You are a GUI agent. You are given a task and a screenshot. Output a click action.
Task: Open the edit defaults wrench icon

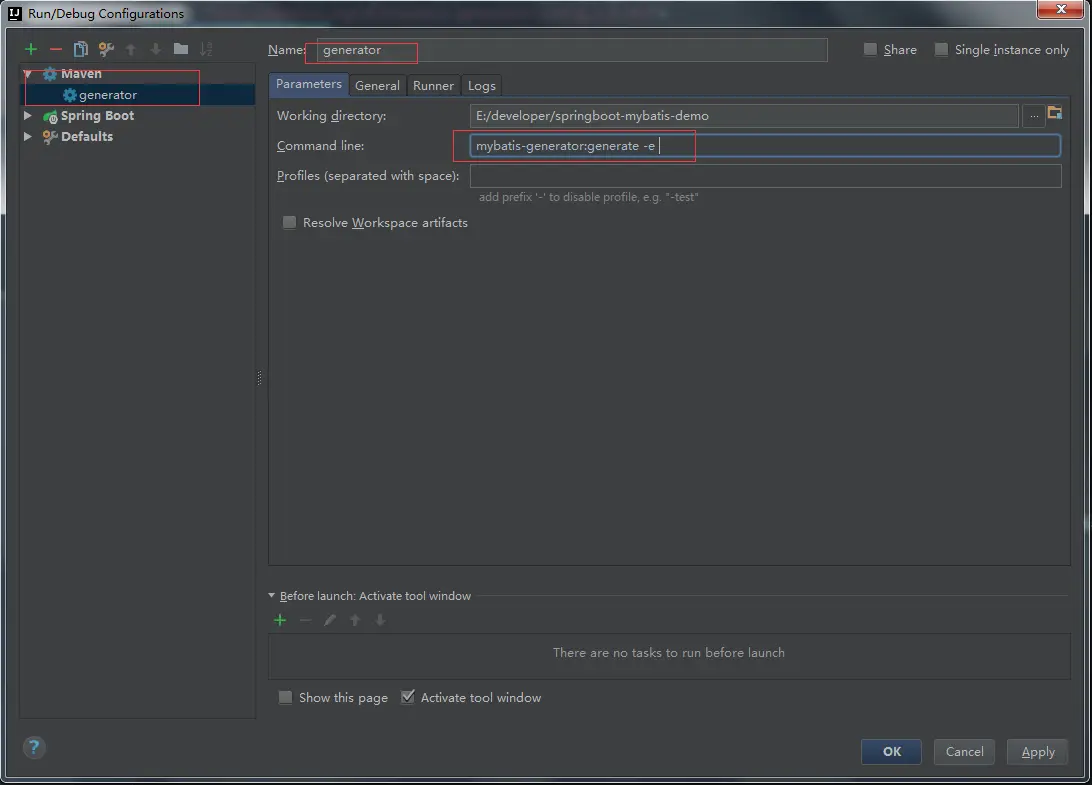coord(106,49)
